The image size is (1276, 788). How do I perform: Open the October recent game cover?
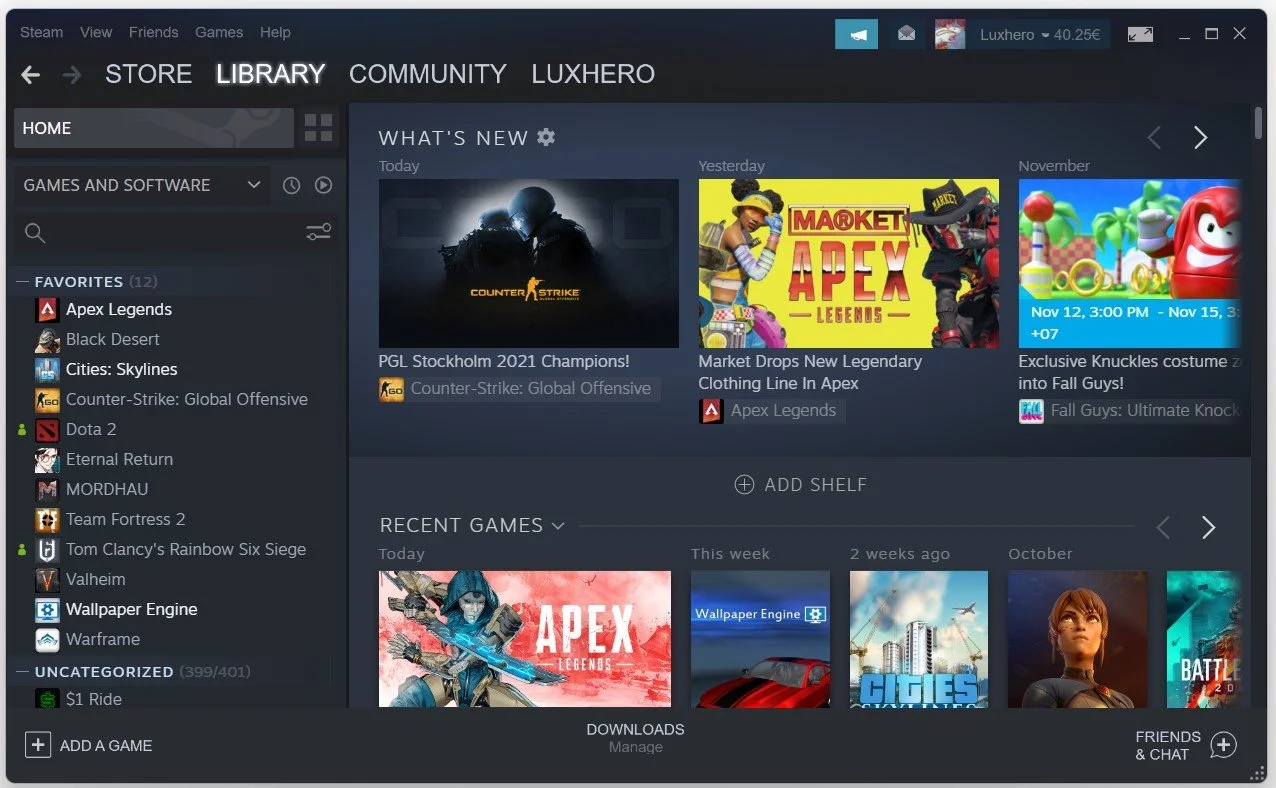(1077, 639)
